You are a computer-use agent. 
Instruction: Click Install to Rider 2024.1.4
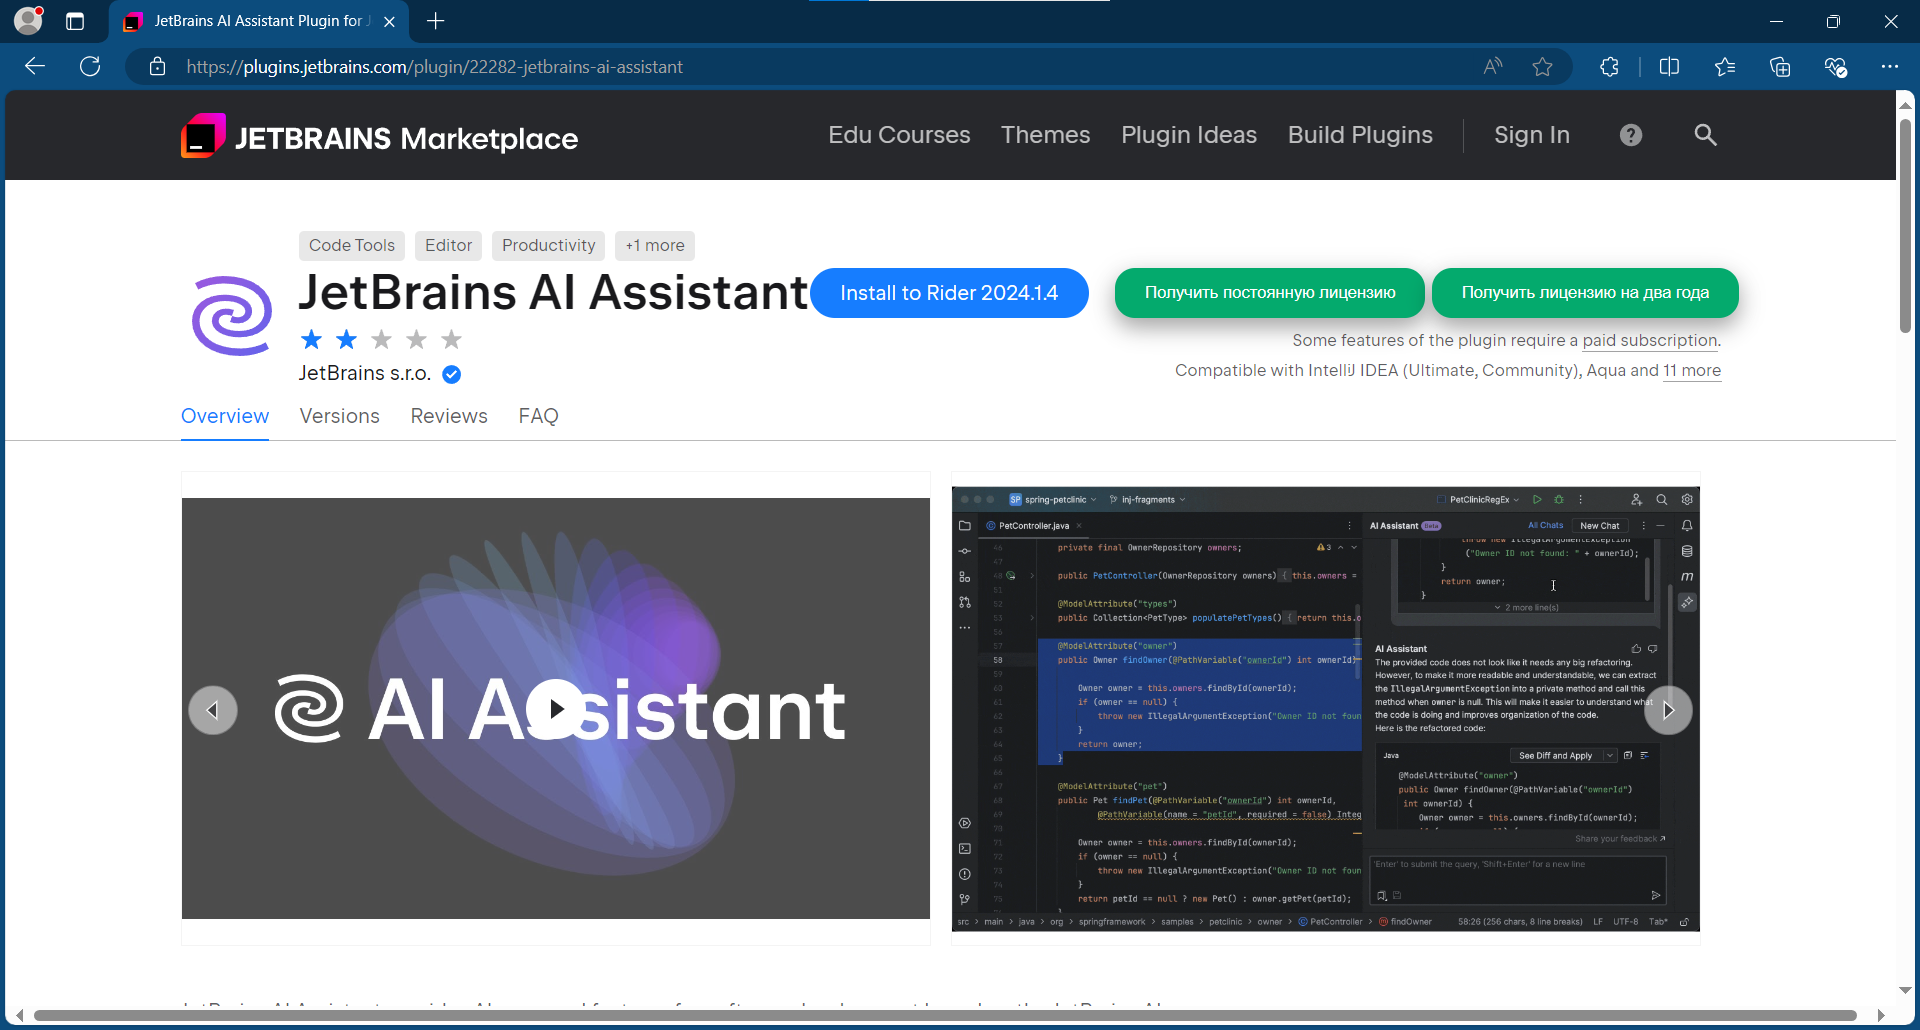pos(949,293)
